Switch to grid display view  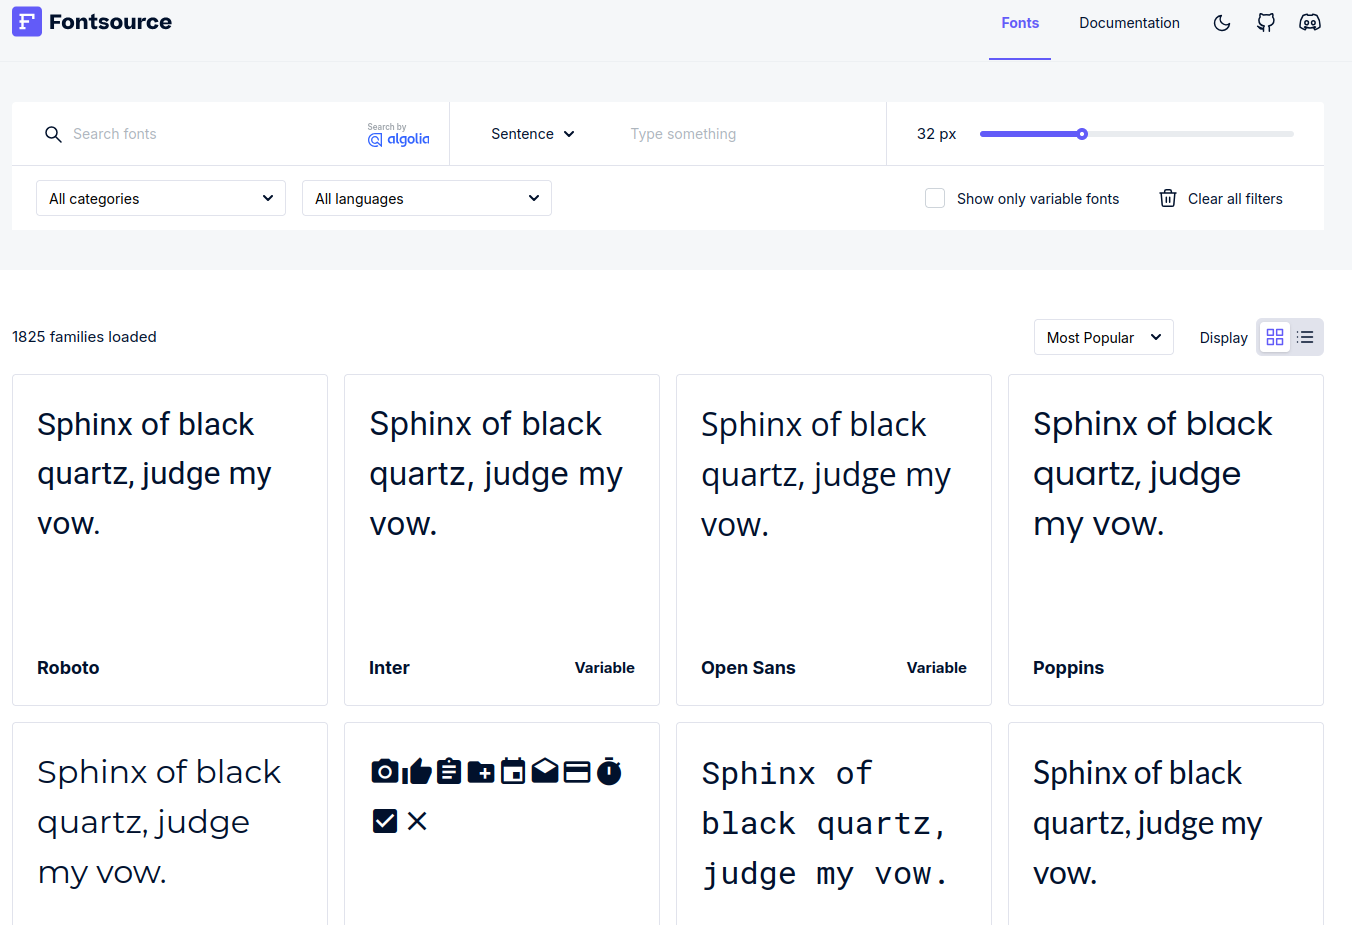pyautogui.click(x=1275, y=338)
